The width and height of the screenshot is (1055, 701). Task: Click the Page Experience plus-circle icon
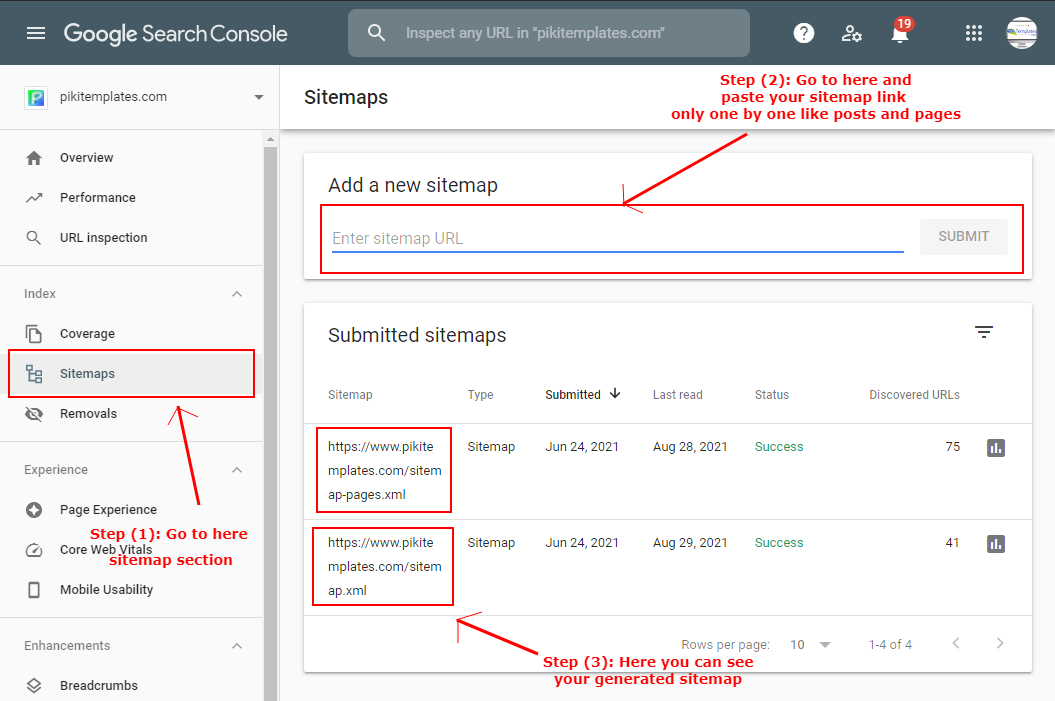coord(34,510)
